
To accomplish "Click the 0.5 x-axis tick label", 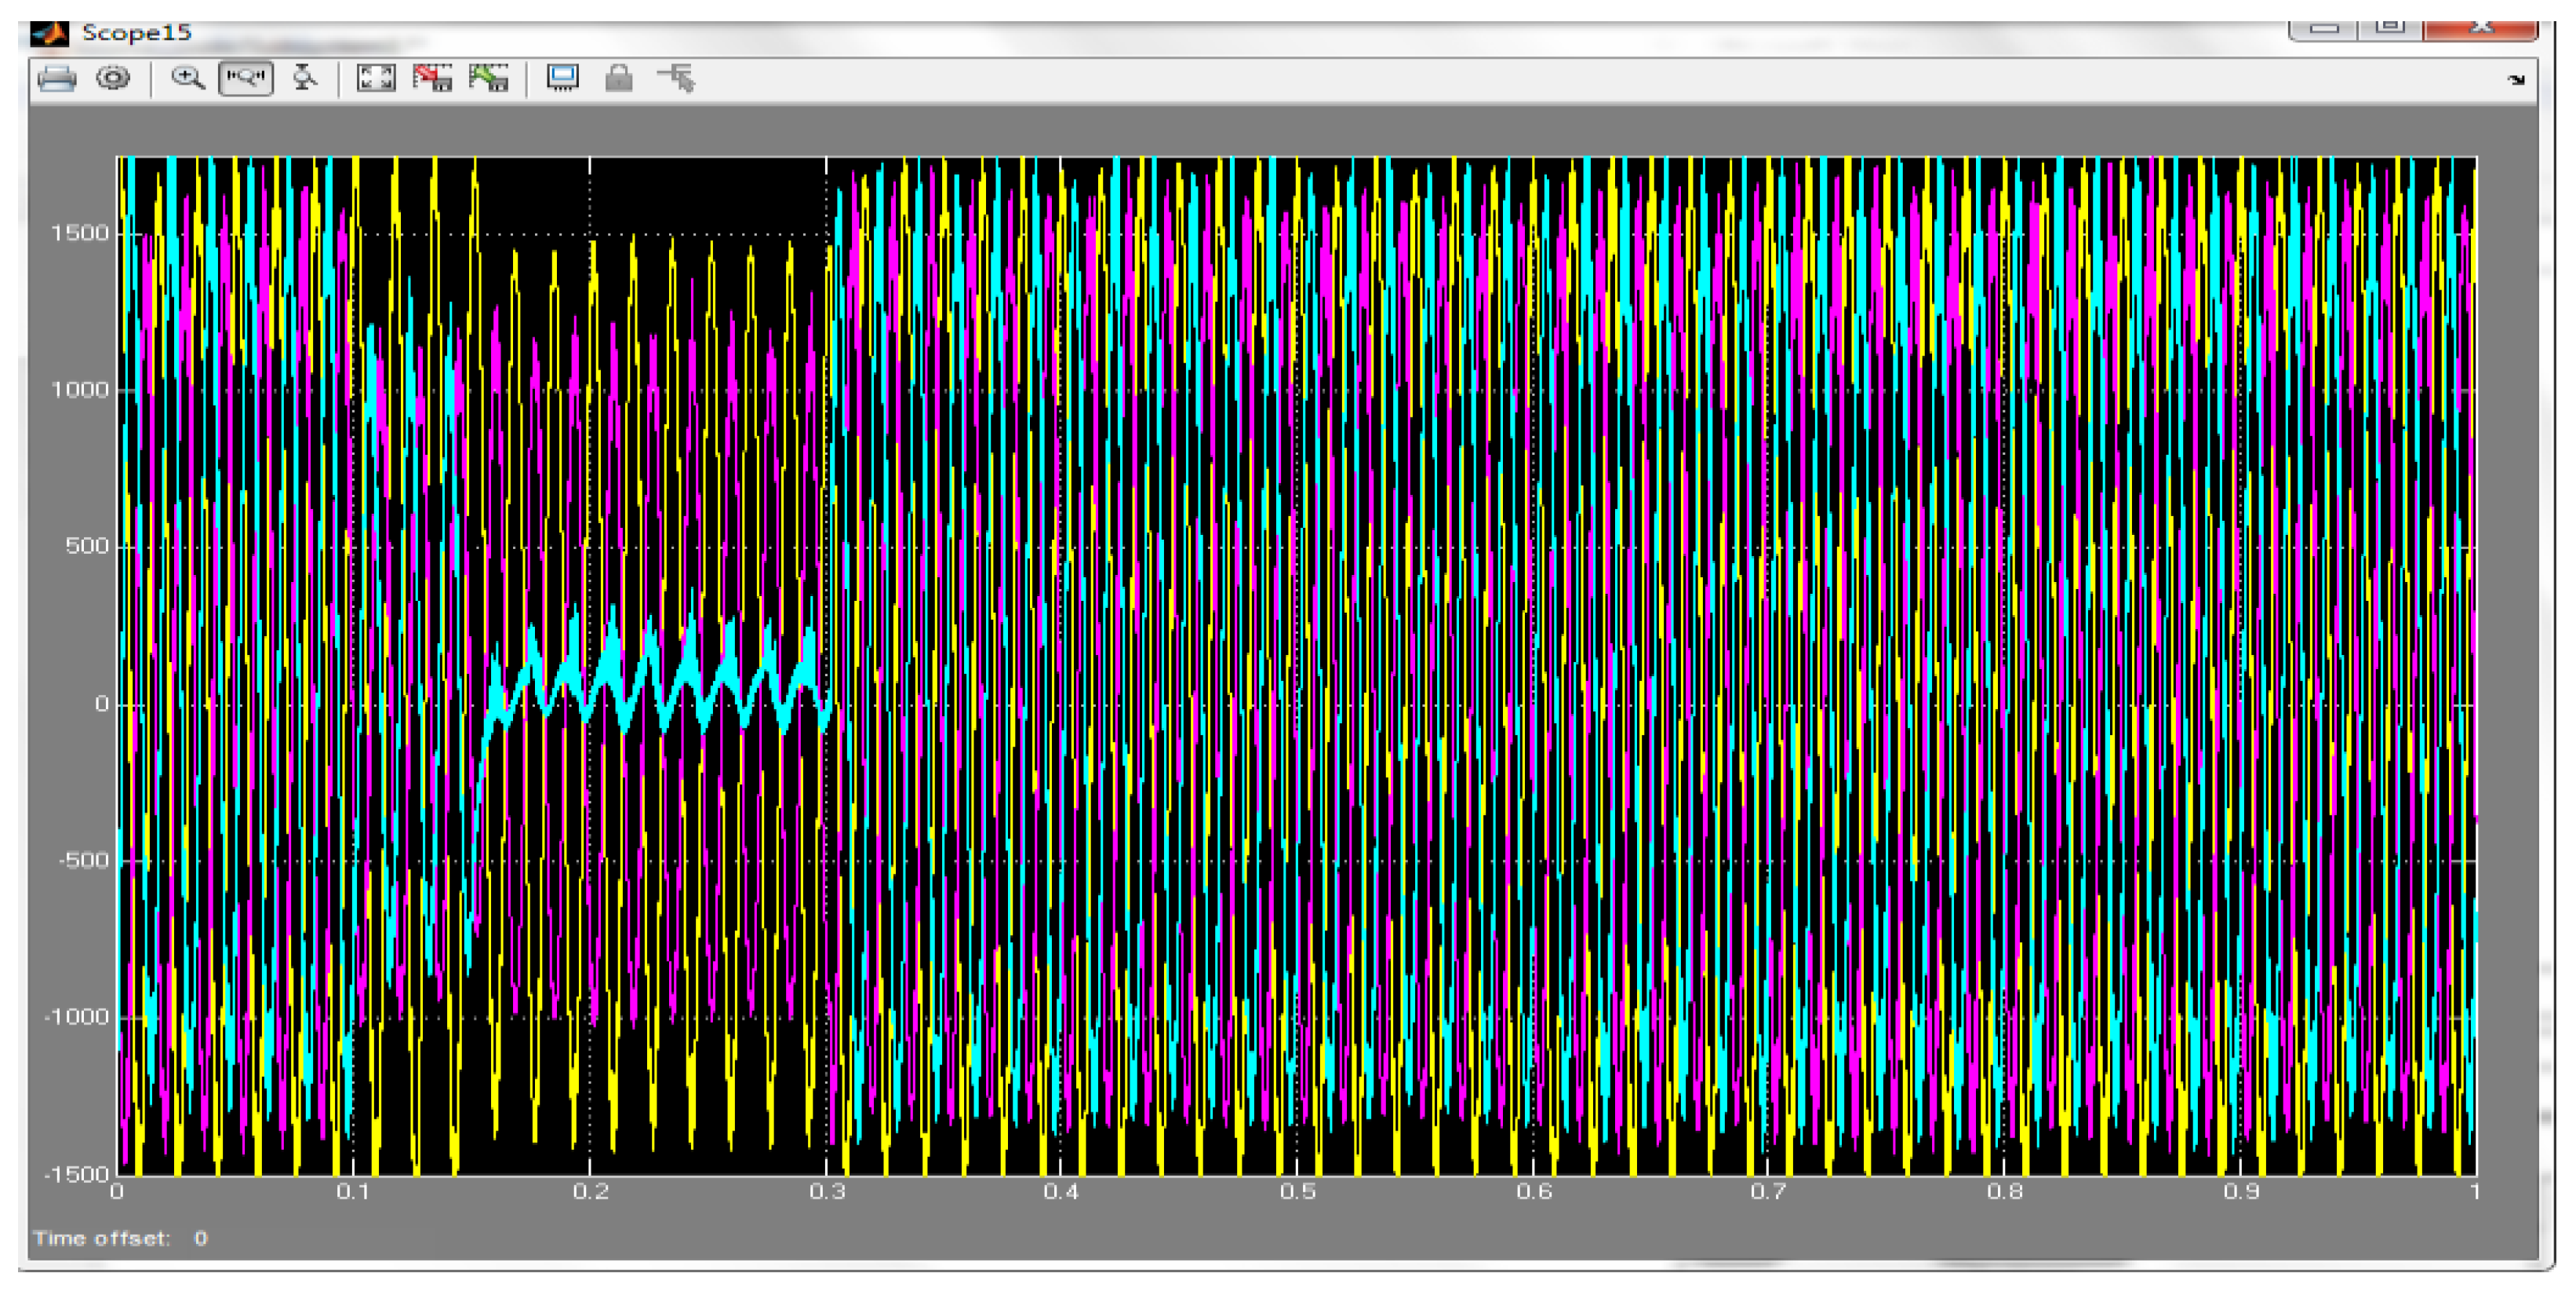I will point(1297,1191).
